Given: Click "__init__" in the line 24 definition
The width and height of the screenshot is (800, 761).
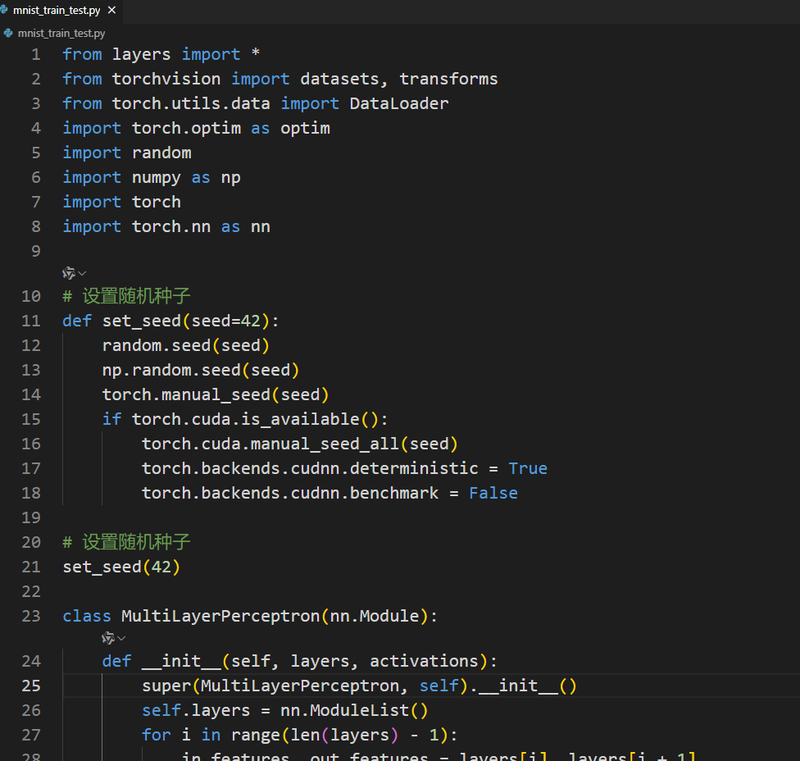Looking at the screenshot, I should (x=181, y=661).
